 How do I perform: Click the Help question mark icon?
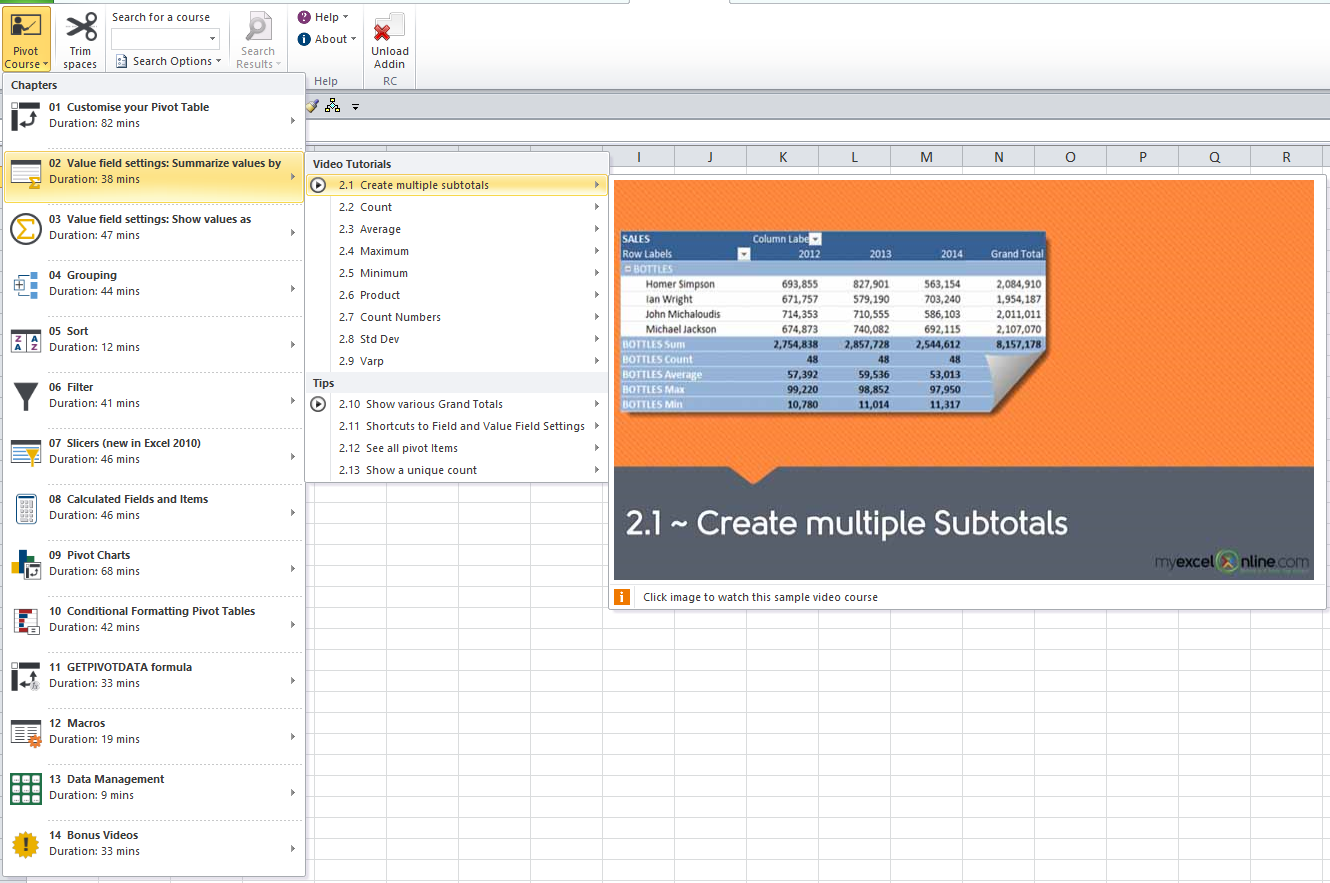(x=304, y=17)
